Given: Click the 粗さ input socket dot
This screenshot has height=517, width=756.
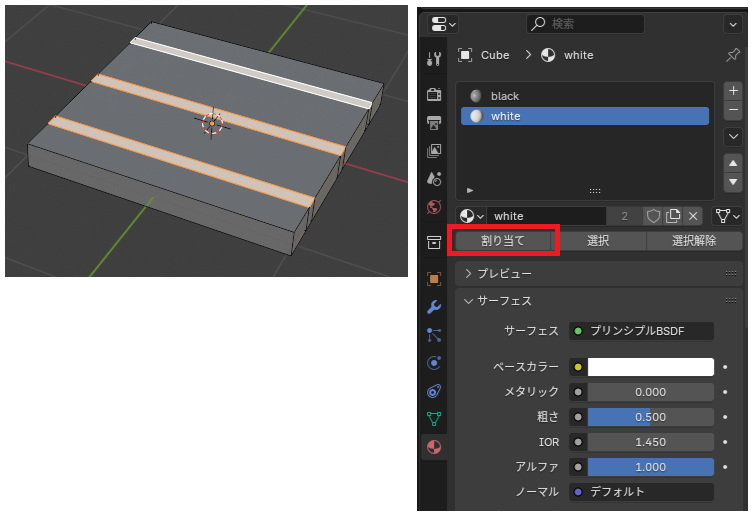Looking at the screenshot, I should tap(578, 417).
